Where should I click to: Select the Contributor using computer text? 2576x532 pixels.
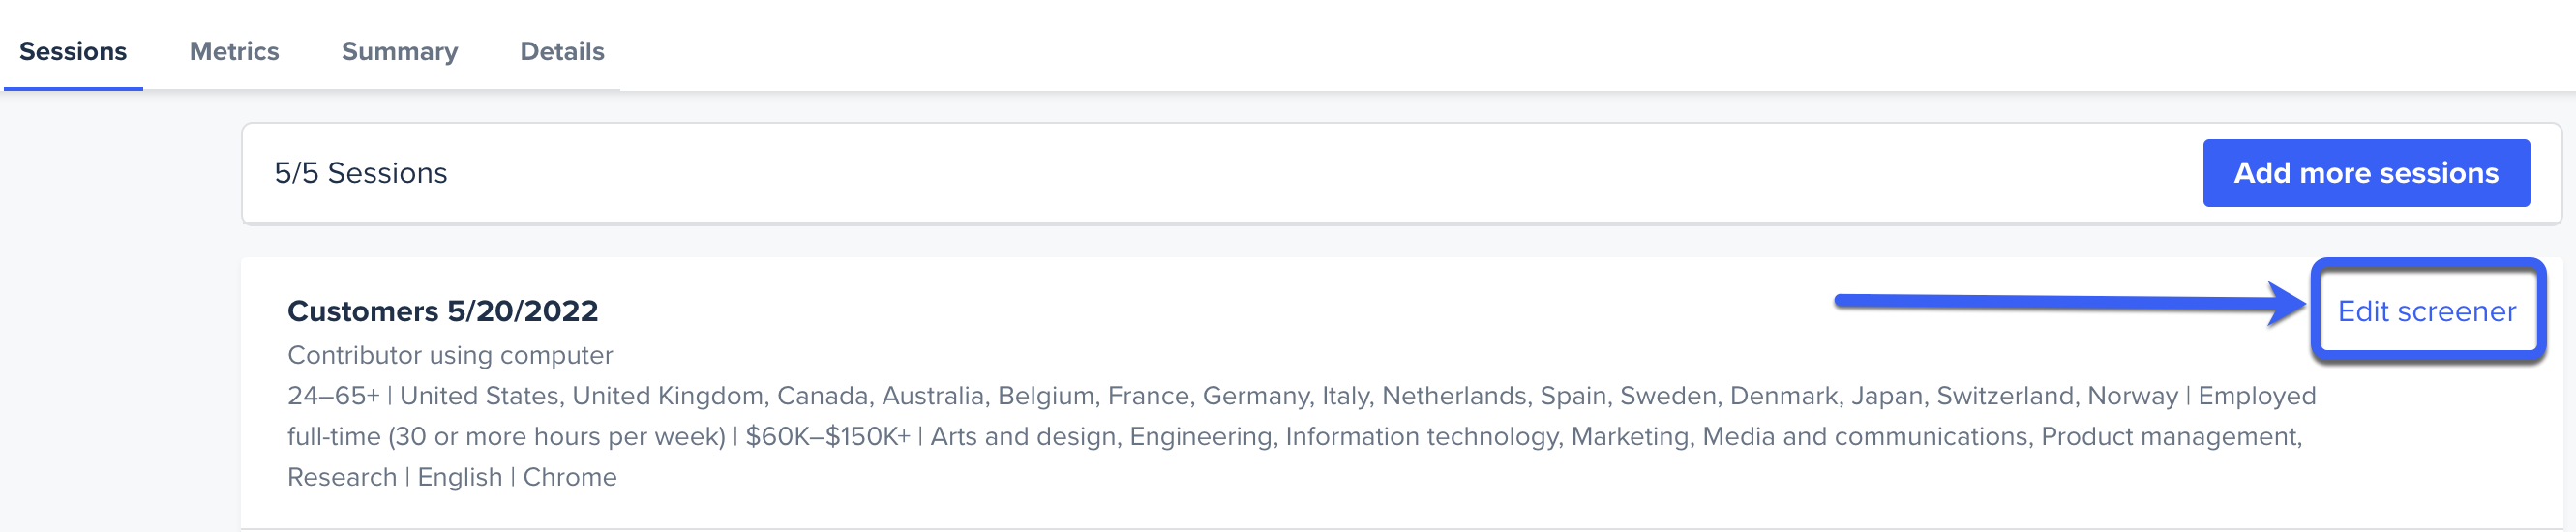click(450, 355)
